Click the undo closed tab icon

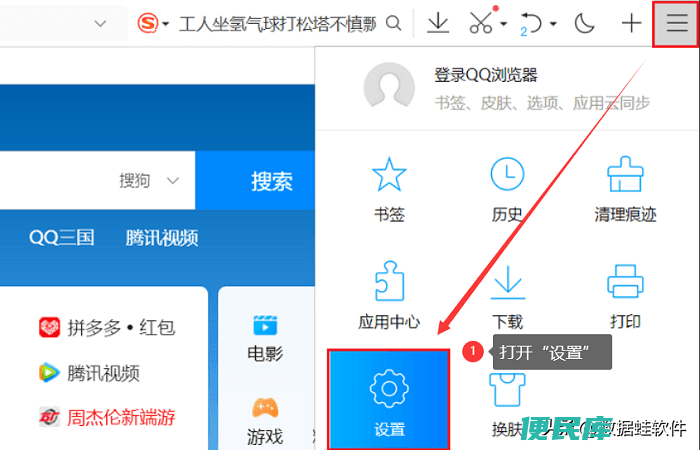click(531, 24)
